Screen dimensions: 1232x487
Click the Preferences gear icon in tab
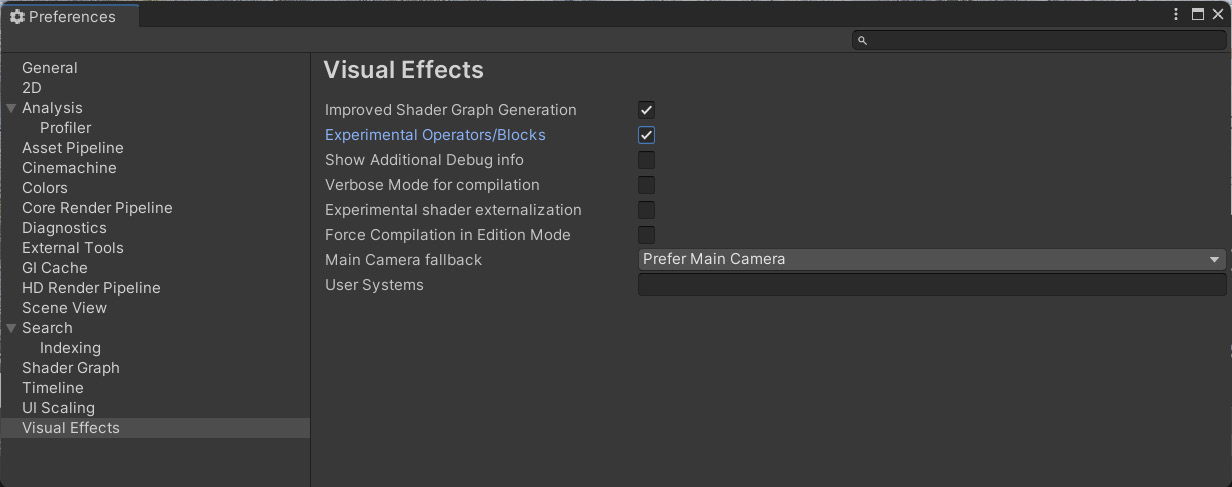coord(17,17)
